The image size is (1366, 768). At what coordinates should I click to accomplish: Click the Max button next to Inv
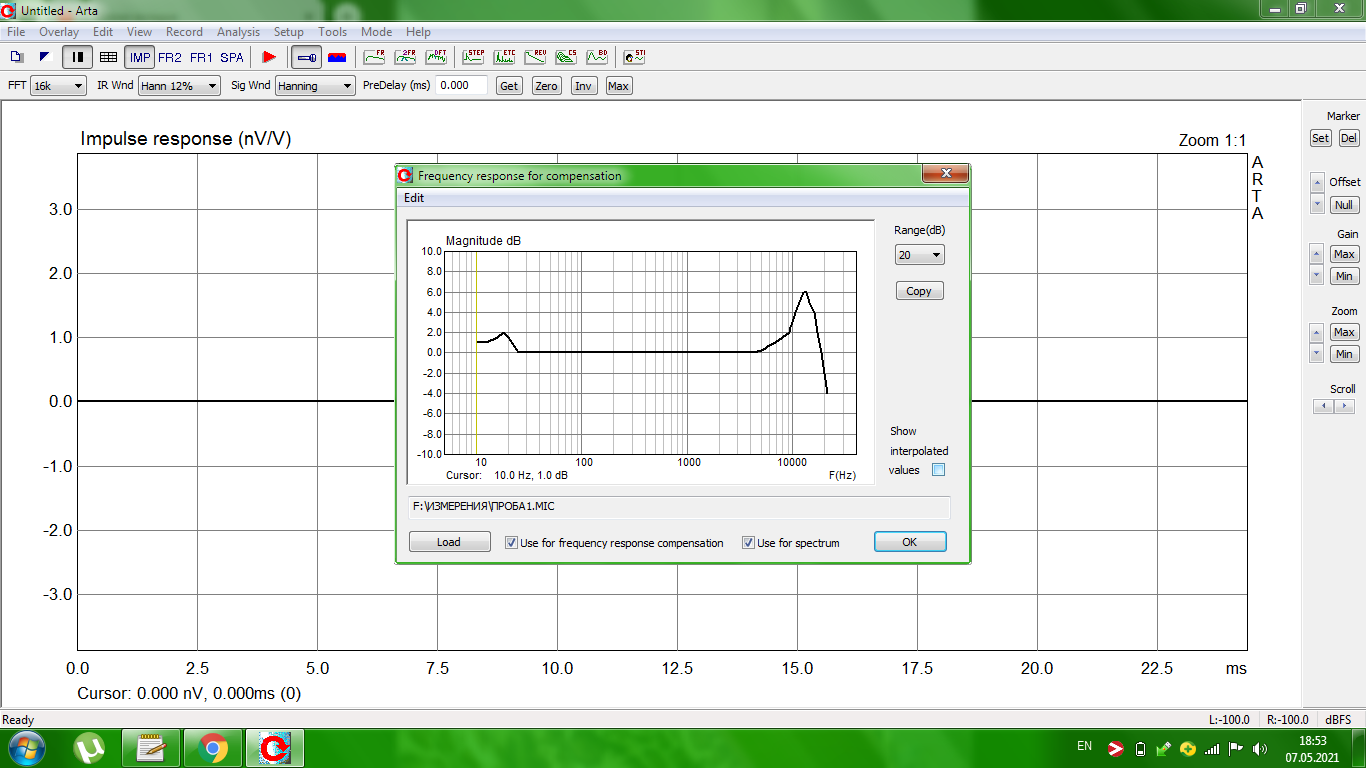click(618, 86)
